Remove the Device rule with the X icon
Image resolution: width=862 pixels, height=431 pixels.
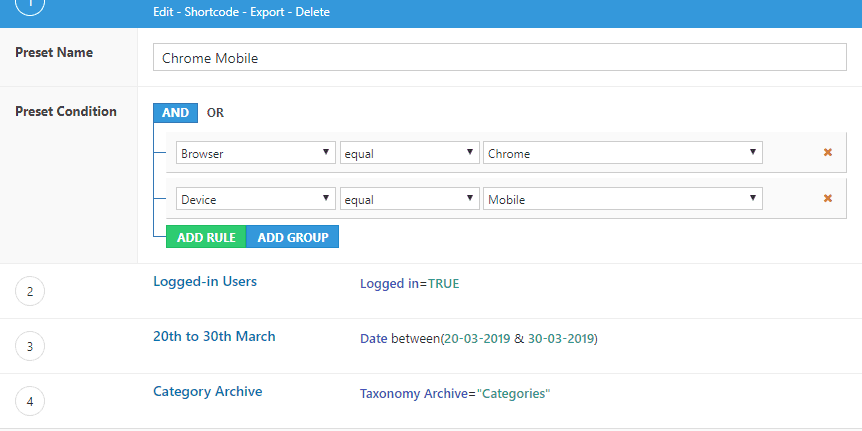pos(827,198)
